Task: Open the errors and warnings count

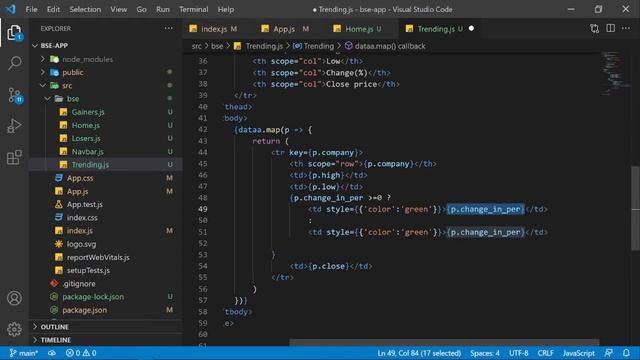Action: pos(81,353)
